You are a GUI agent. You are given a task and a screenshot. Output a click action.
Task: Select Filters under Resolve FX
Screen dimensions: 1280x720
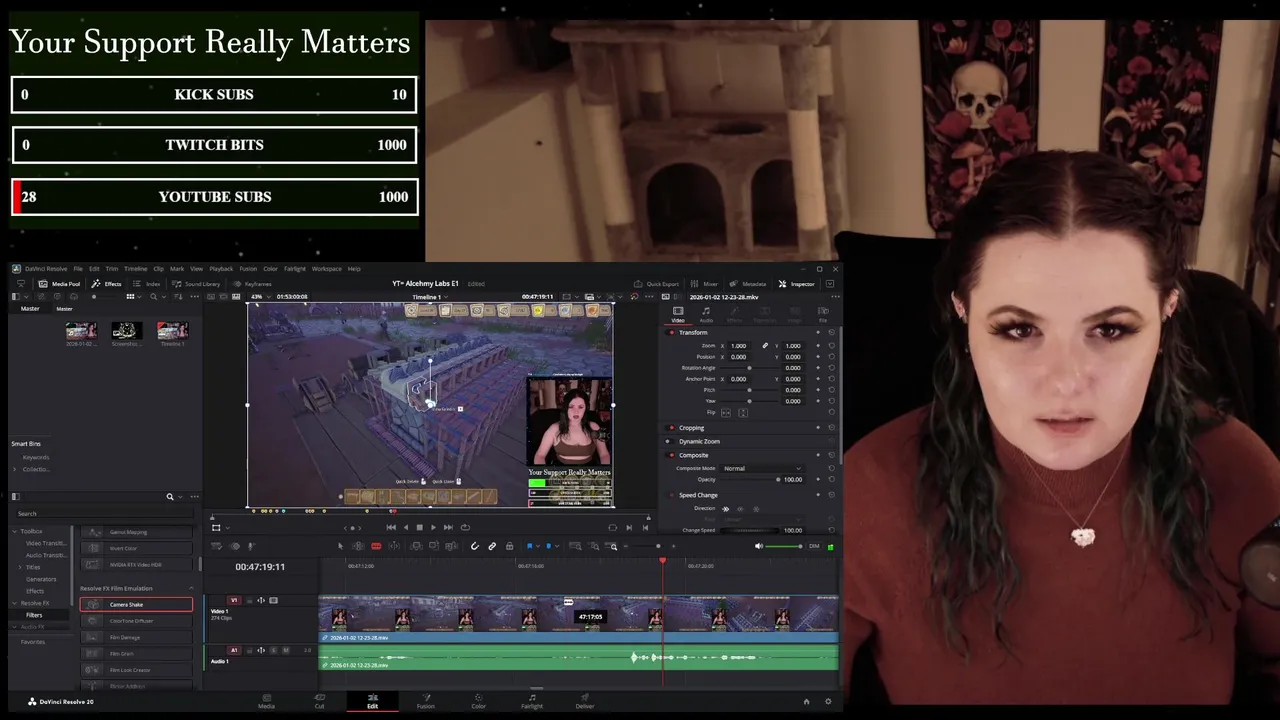tap(34, 615)
